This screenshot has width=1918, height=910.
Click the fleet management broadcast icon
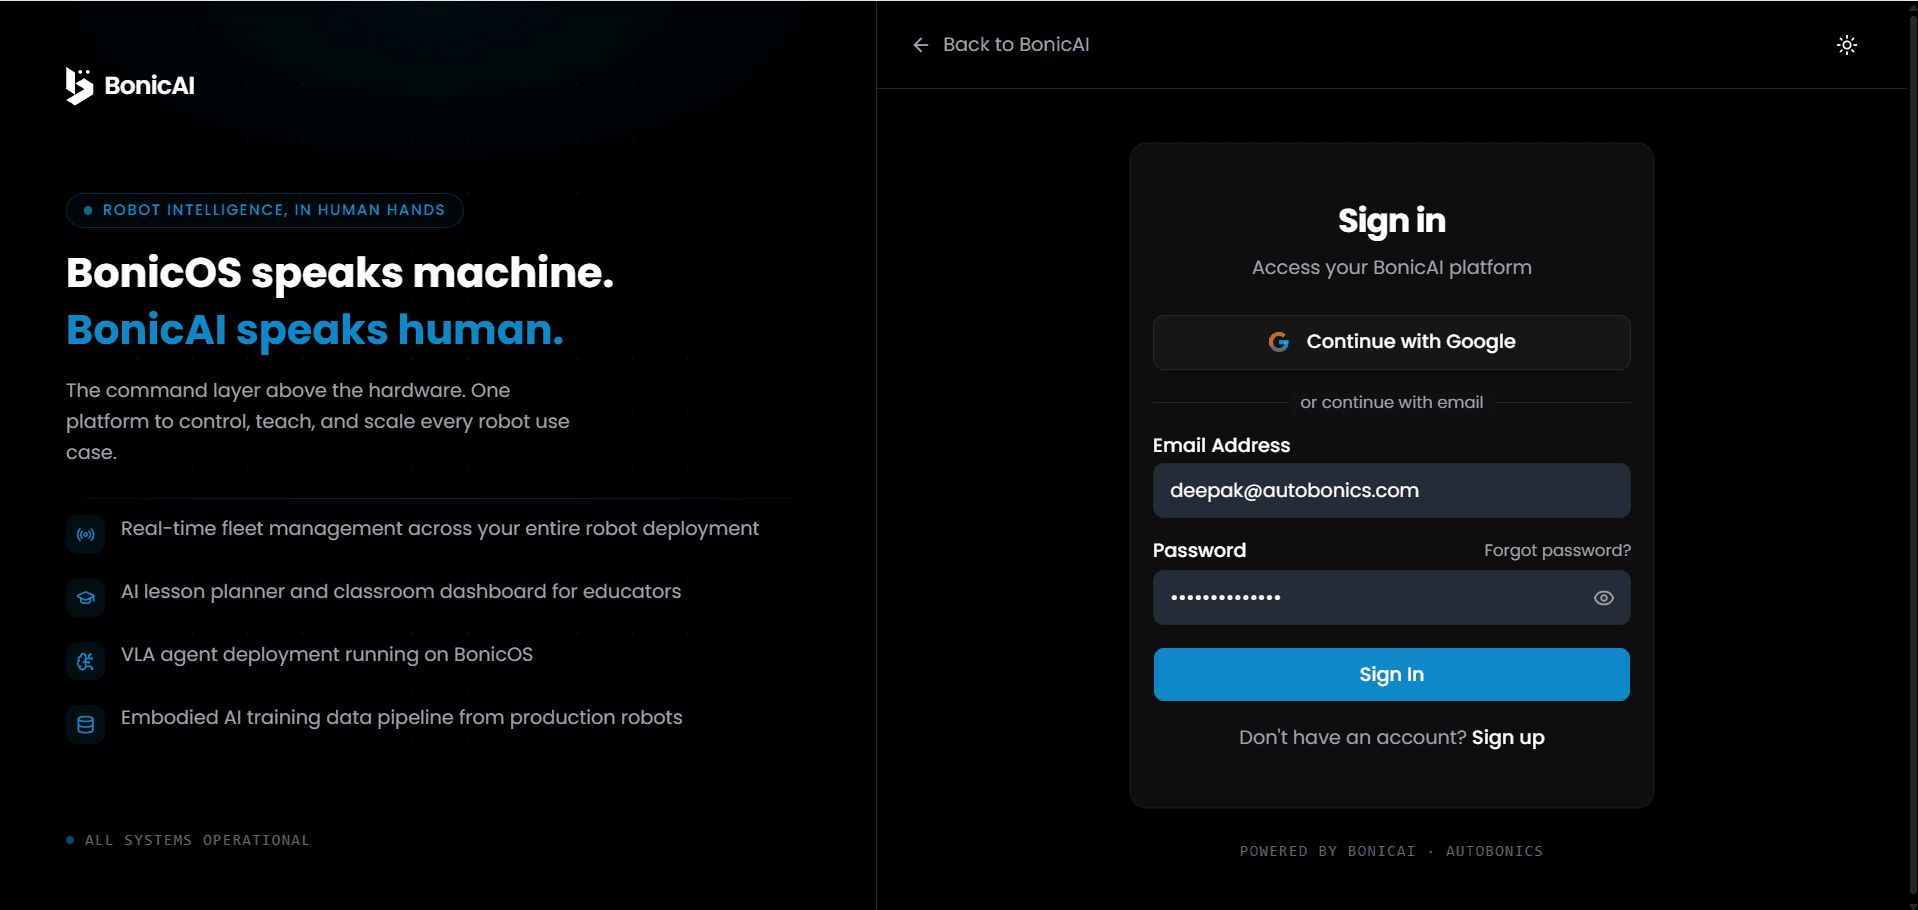pos(86,535)
